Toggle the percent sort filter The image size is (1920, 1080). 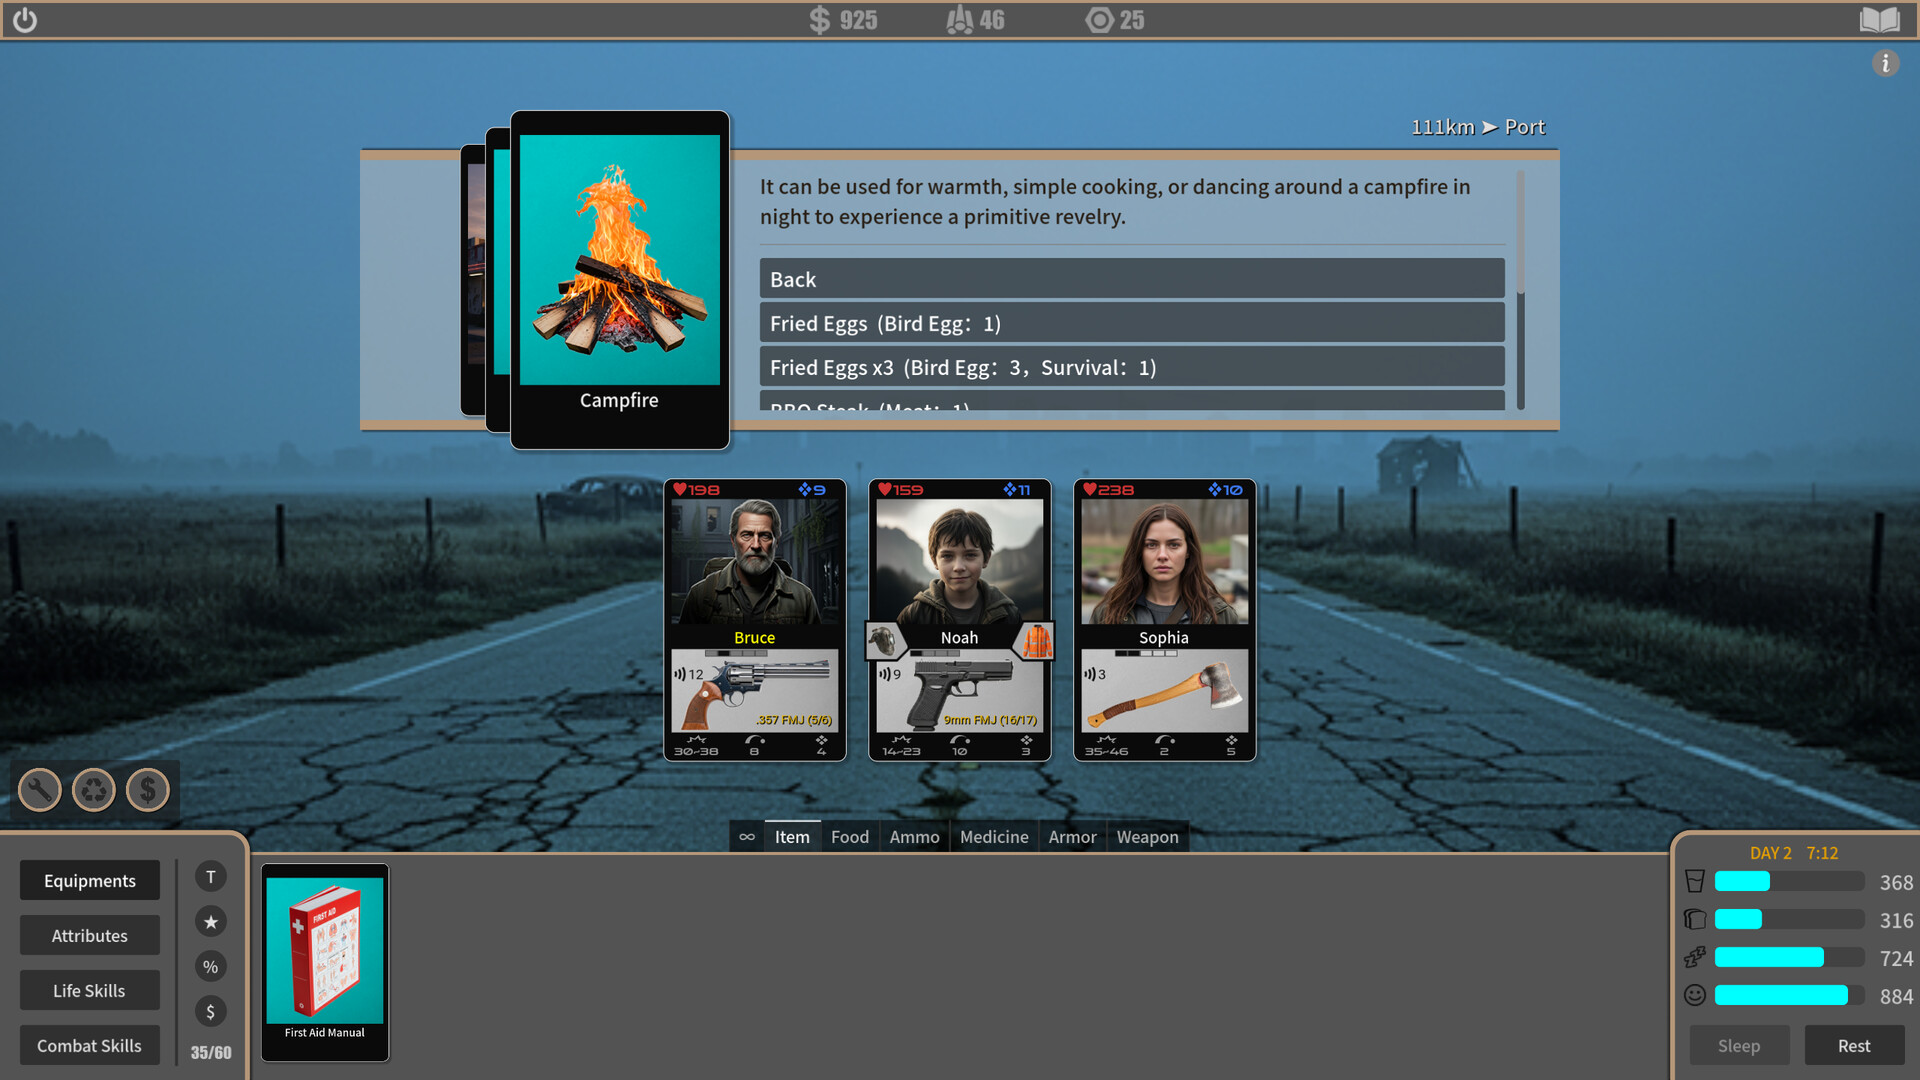pos(210,967)
